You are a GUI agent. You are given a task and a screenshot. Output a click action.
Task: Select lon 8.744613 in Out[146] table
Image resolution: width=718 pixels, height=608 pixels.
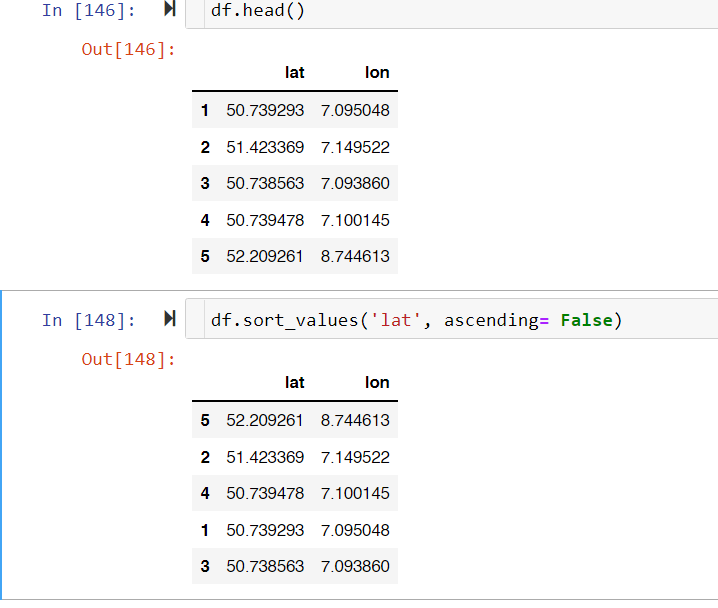pyautogui.click(x=355, y=256)
